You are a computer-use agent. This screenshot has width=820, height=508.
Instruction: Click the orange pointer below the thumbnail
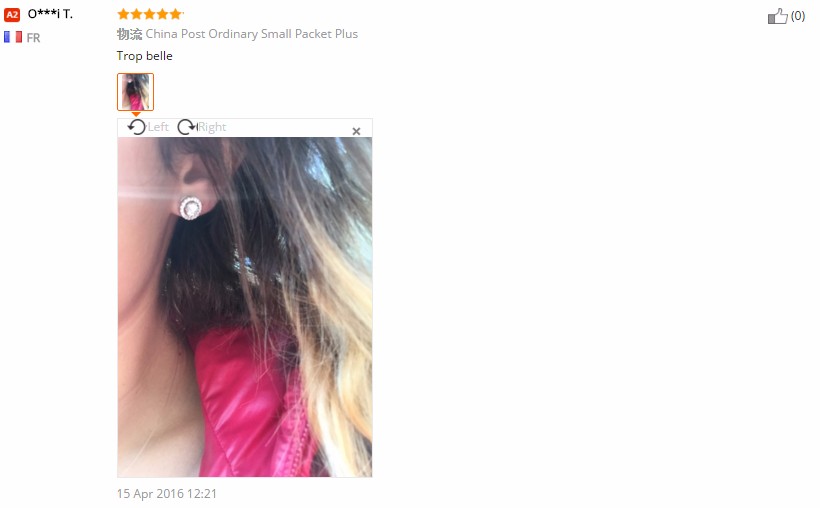click(x=135, y=114)
